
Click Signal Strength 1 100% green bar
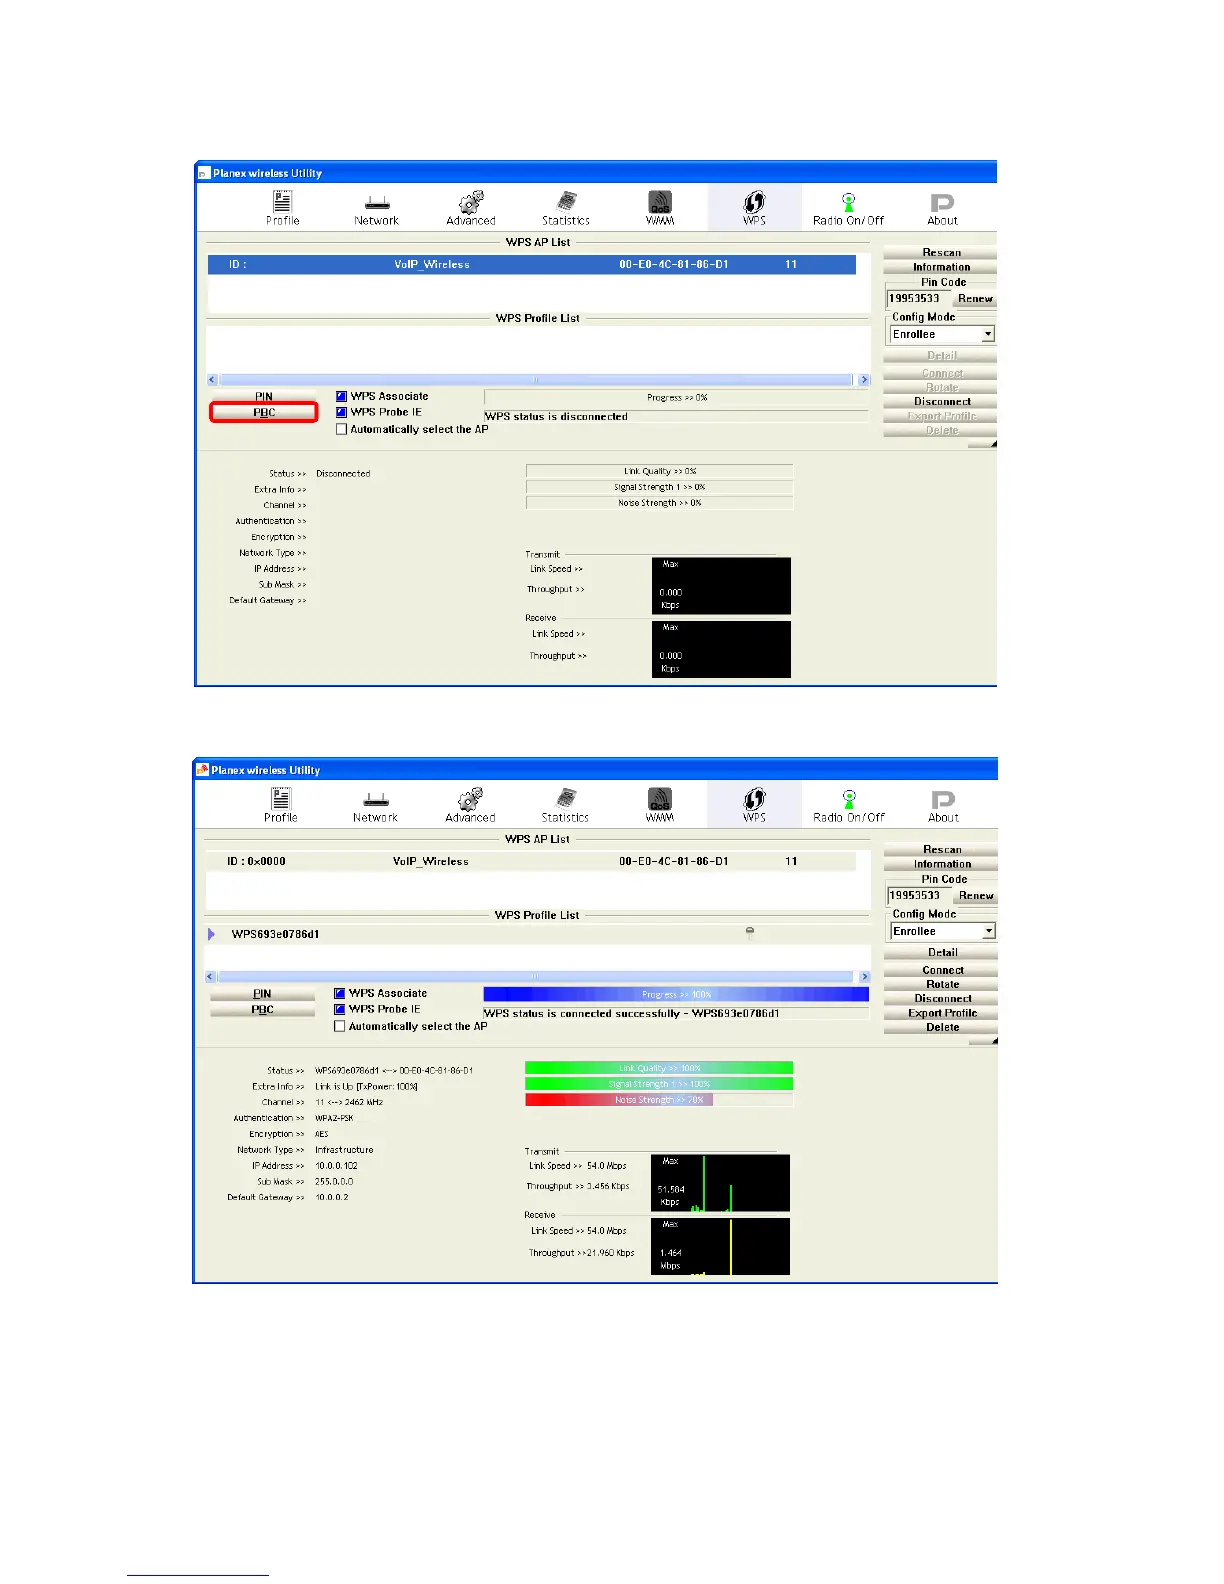coord(659,1084)
